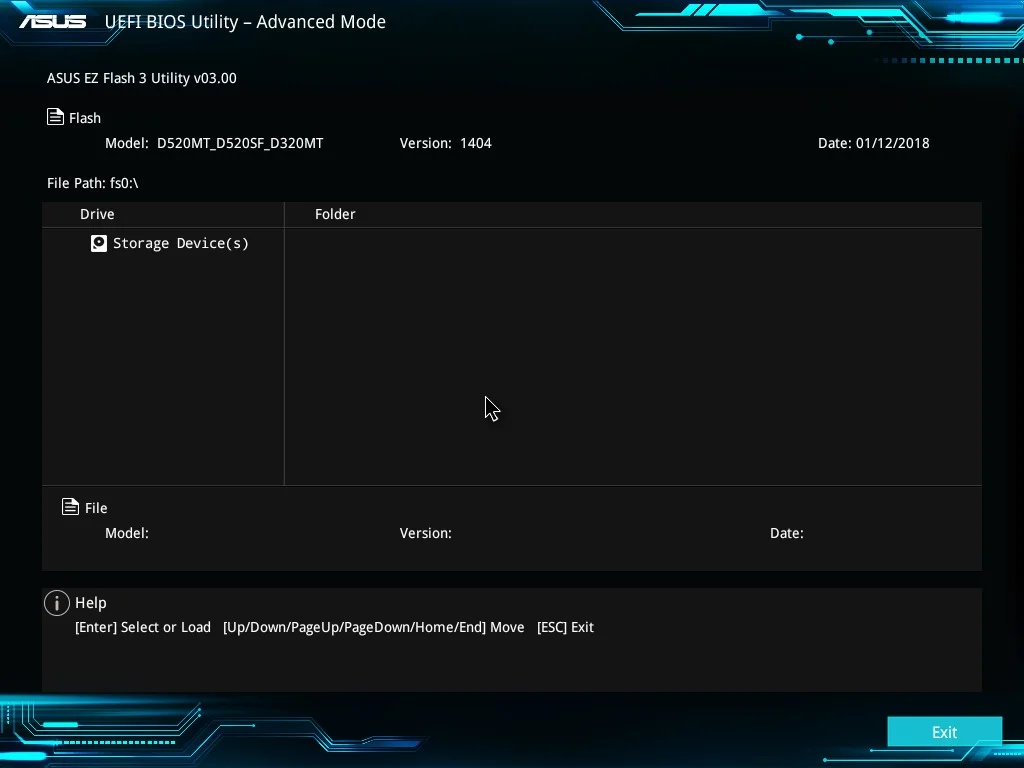This screenshot has height=768, width=1024.
Task: Click the File section Version: label
Action: [425, 533]
